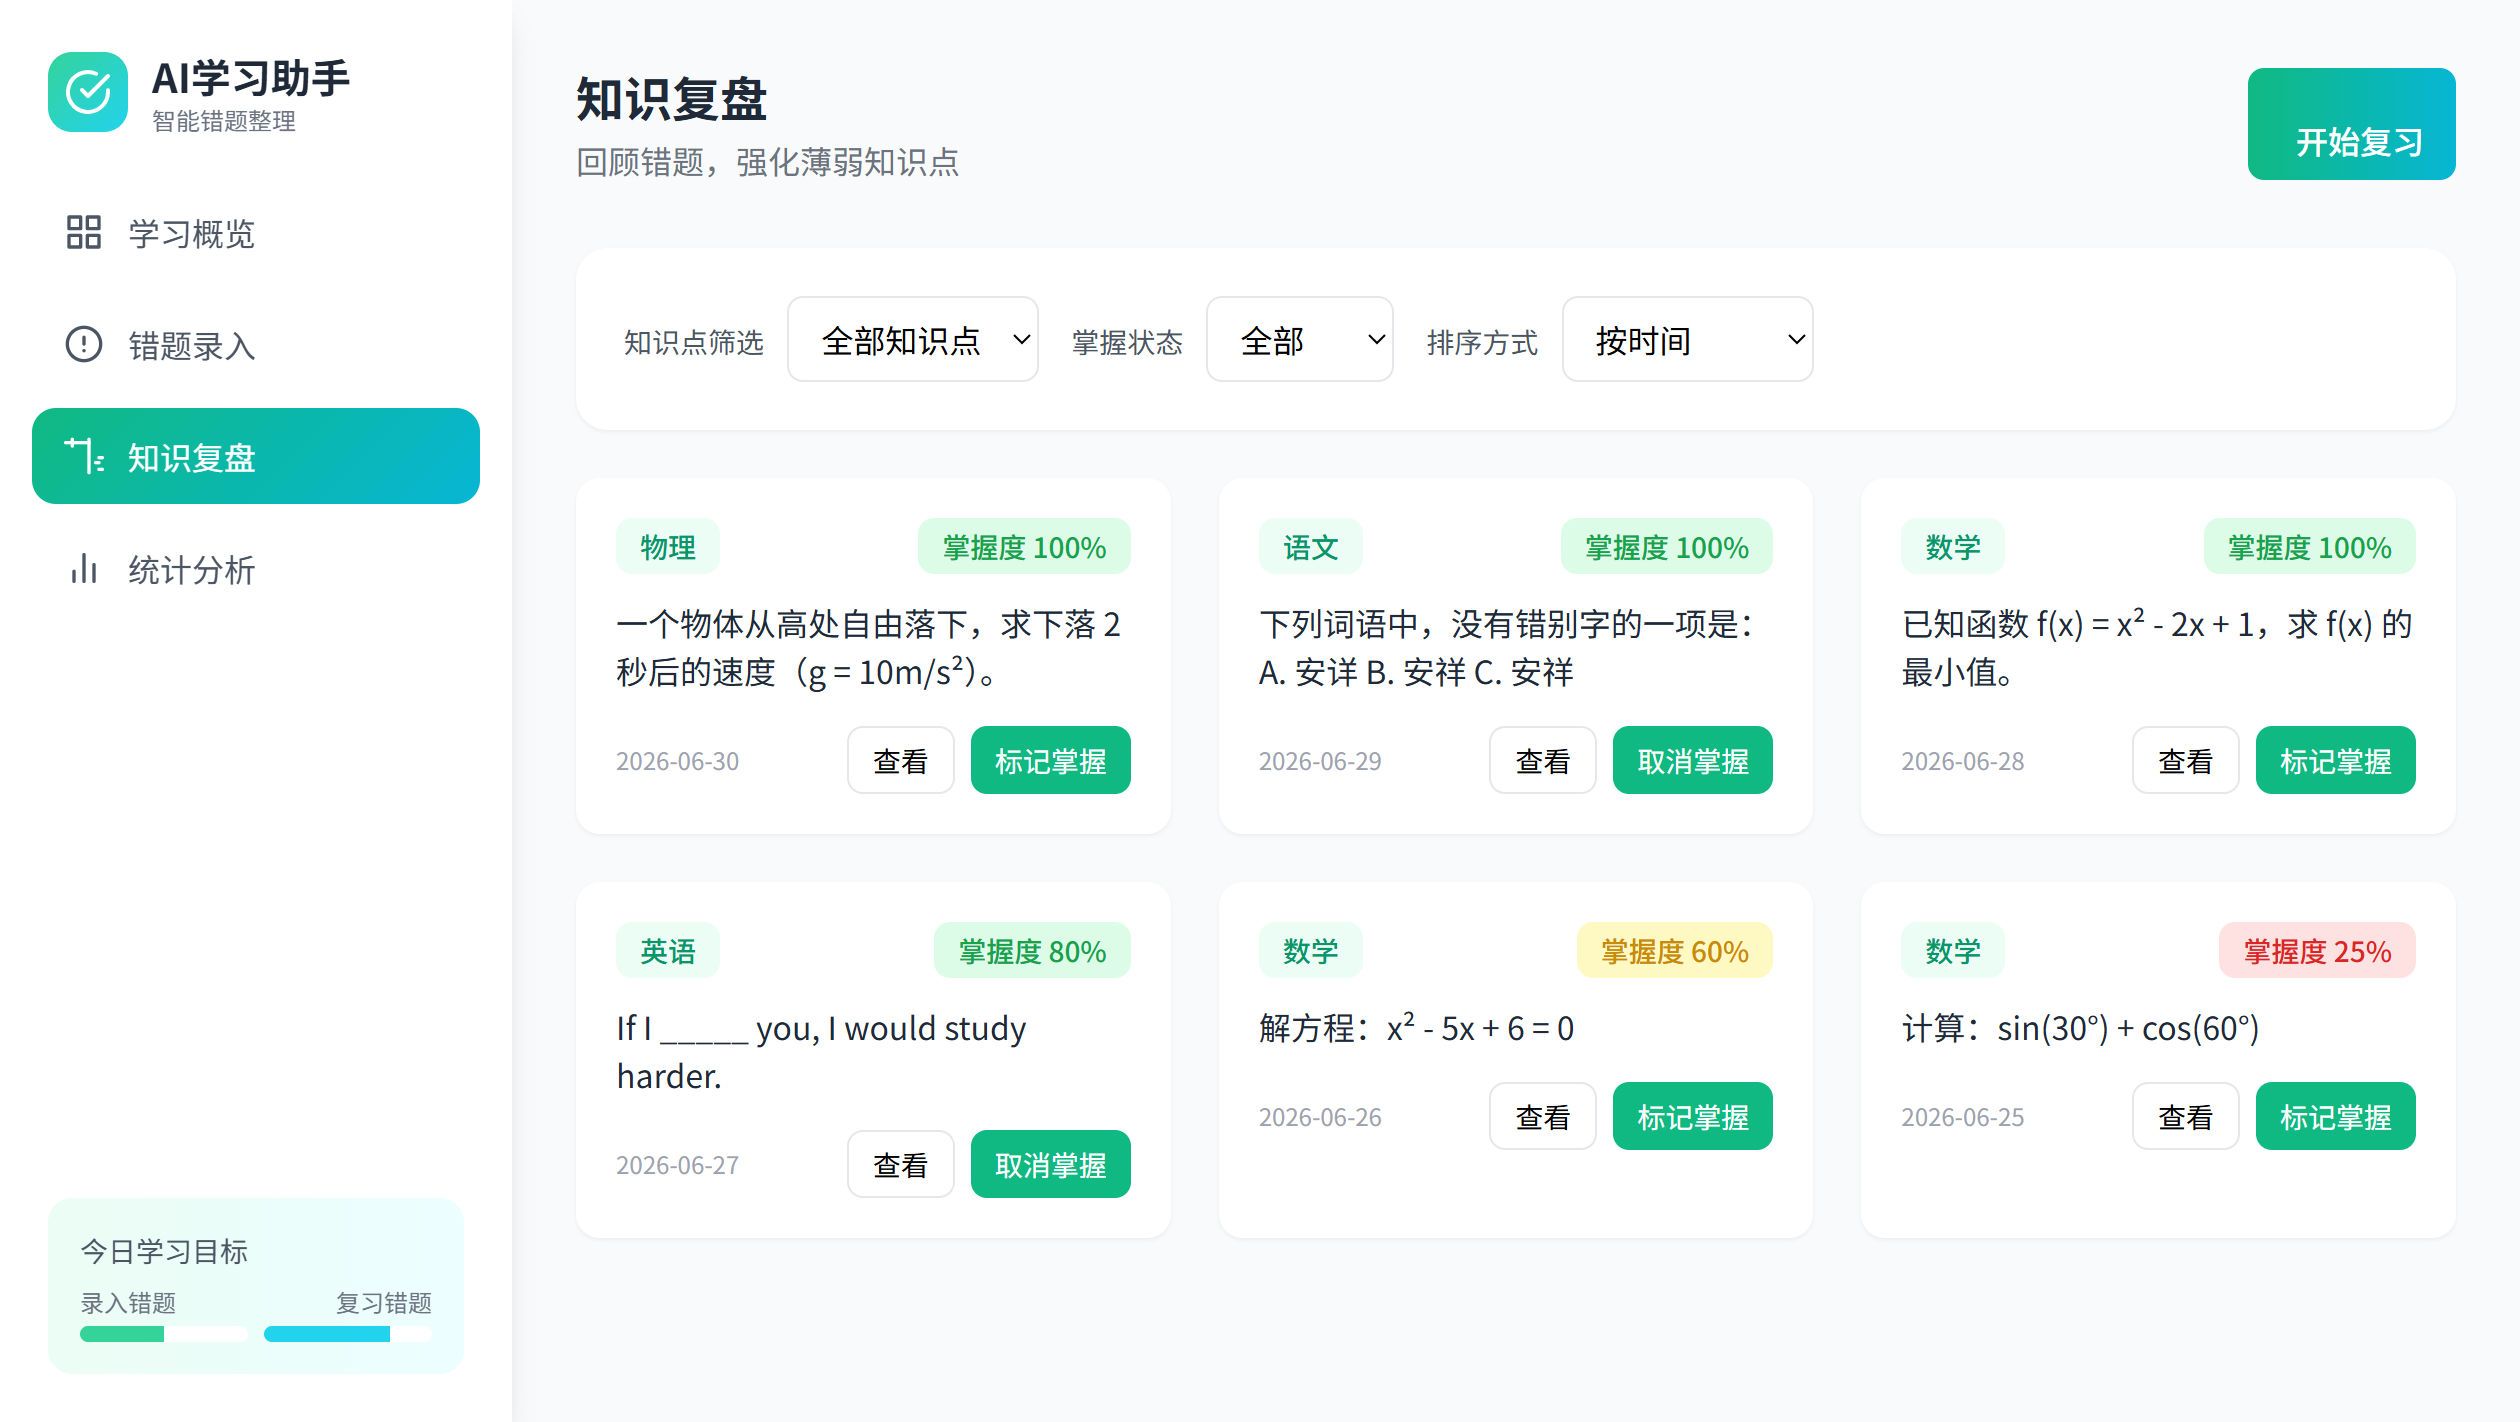Click the 学习概览 grid icon
Viewport: 2520px width, 1422px height.
point(84,232)
